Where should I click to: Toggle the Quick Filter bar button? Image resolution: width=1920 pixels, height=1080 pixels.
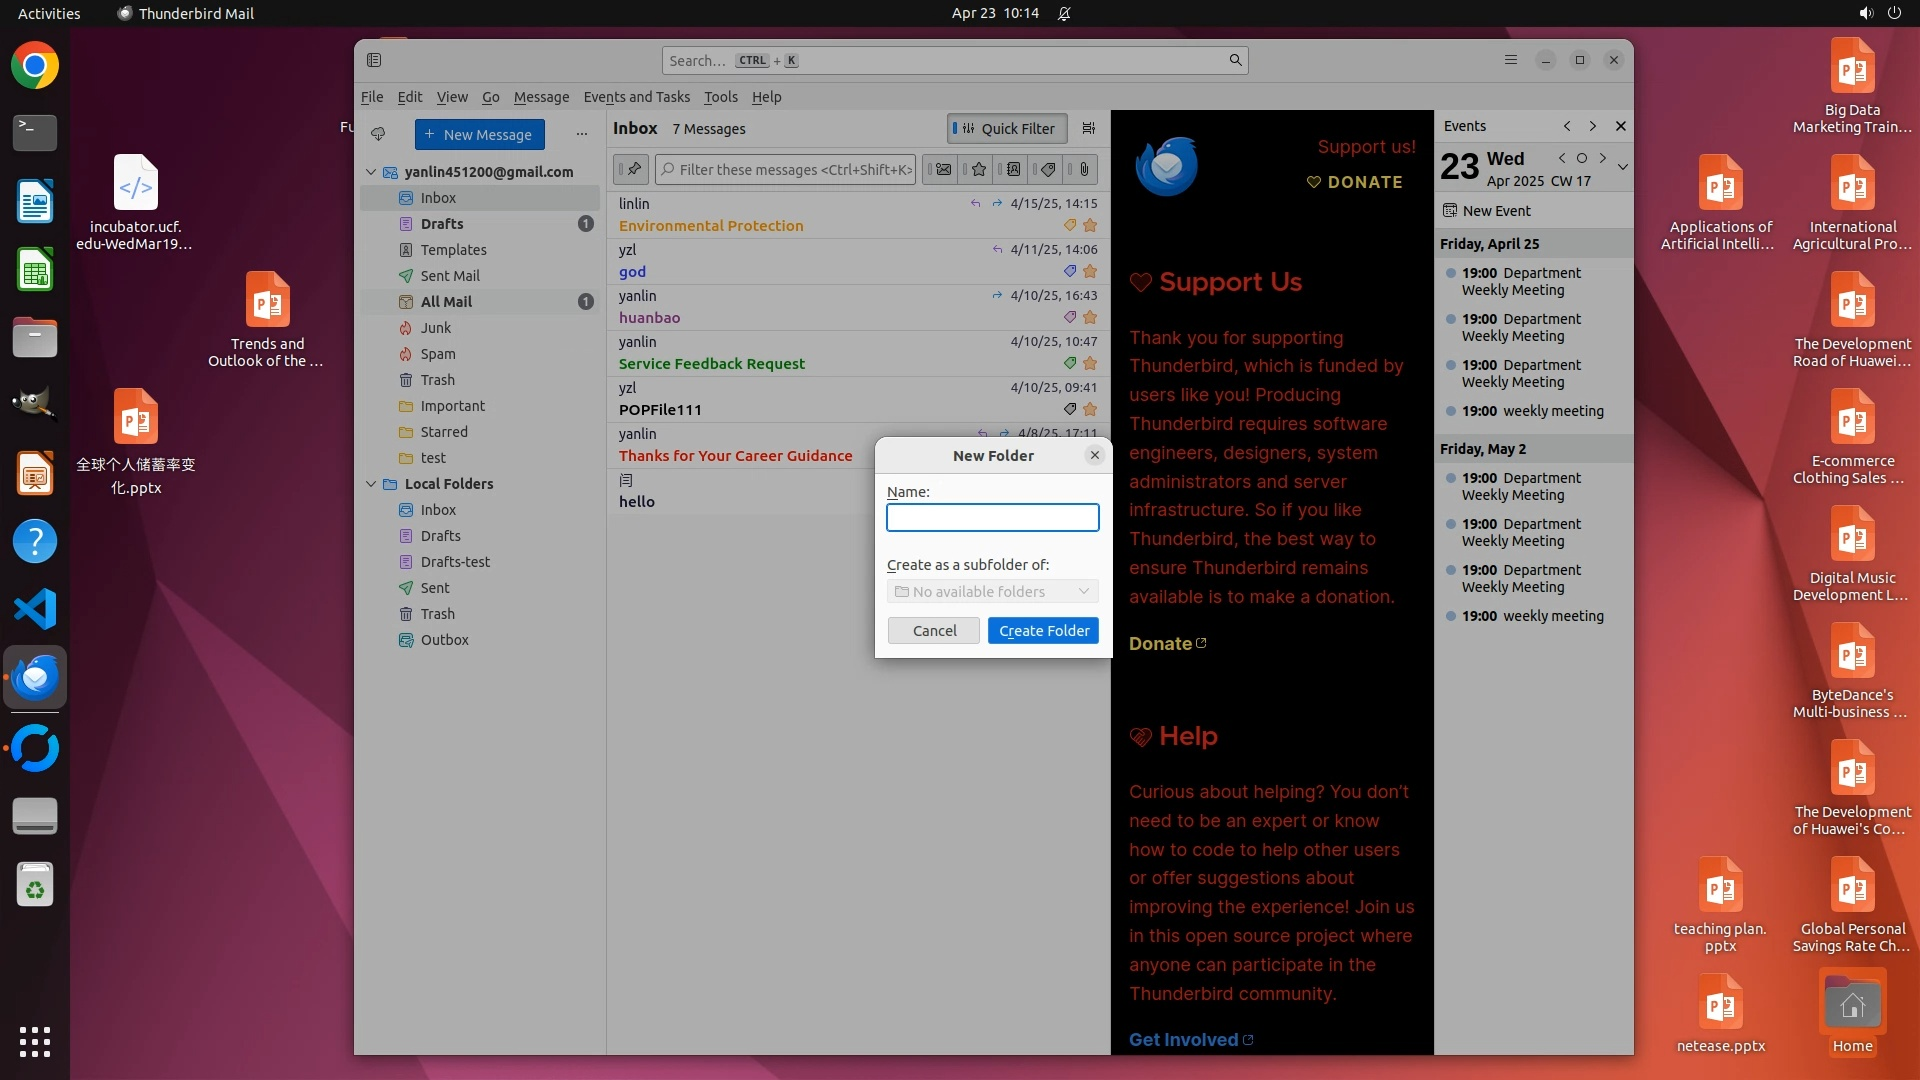click(1006, 128)
